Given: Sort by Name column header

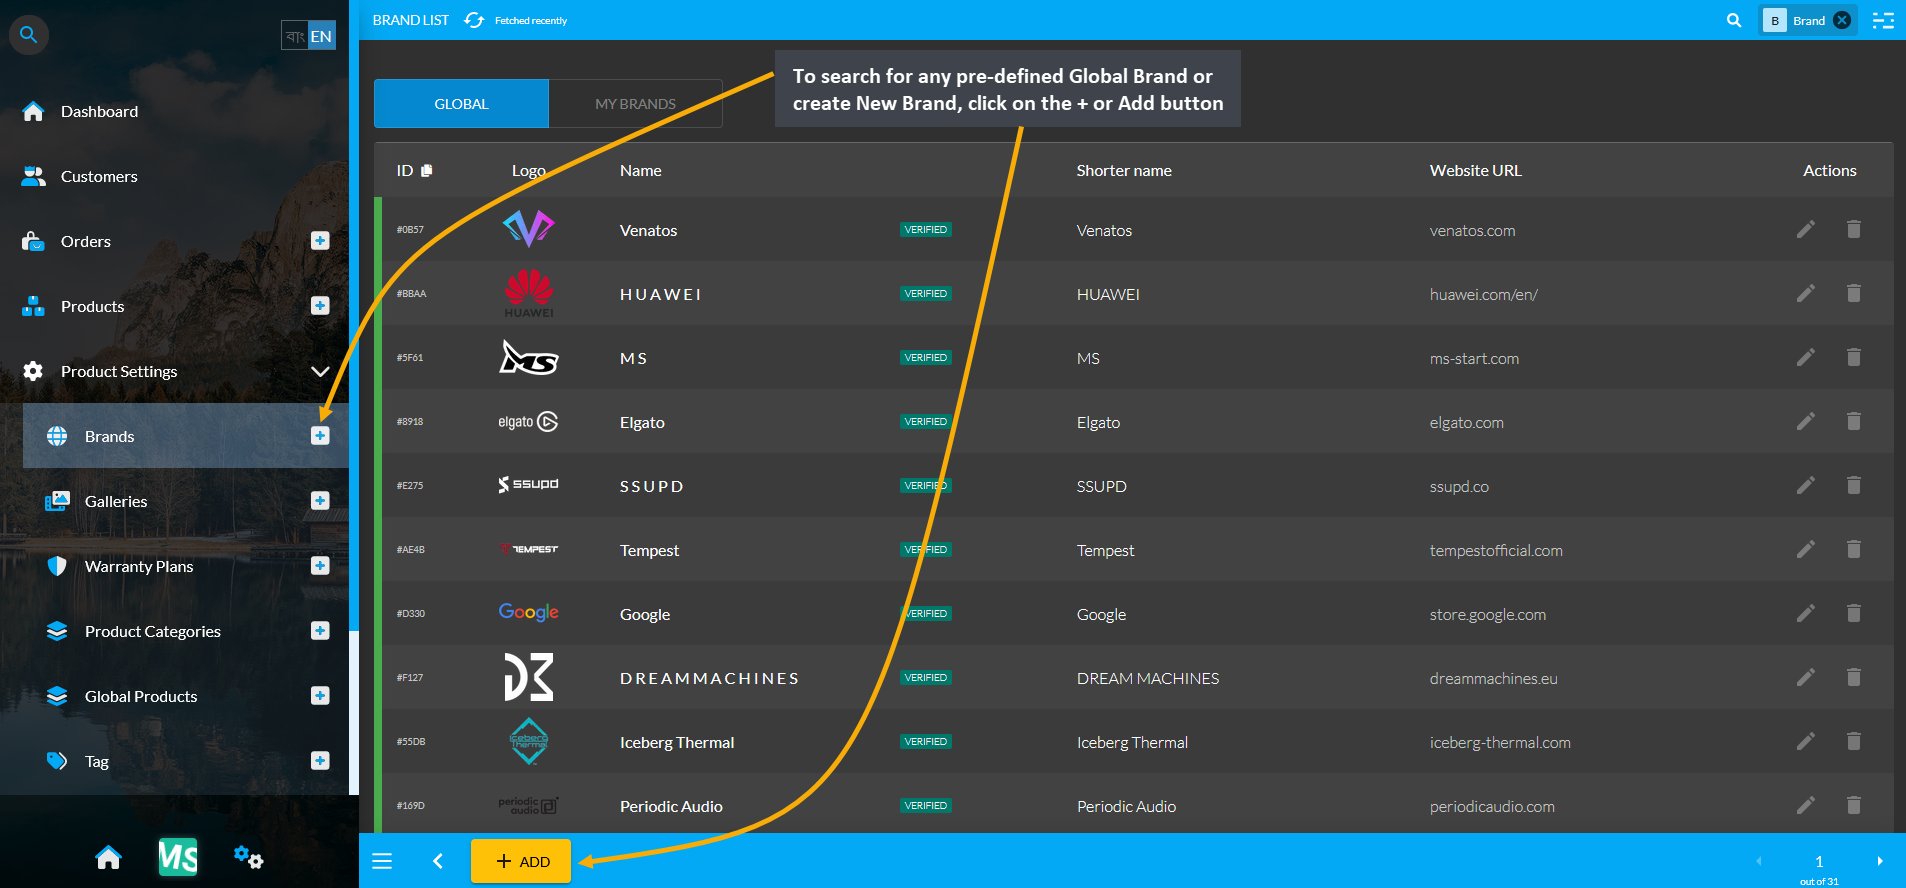Looking at the screenshot, I should click(x=640, y=170).
